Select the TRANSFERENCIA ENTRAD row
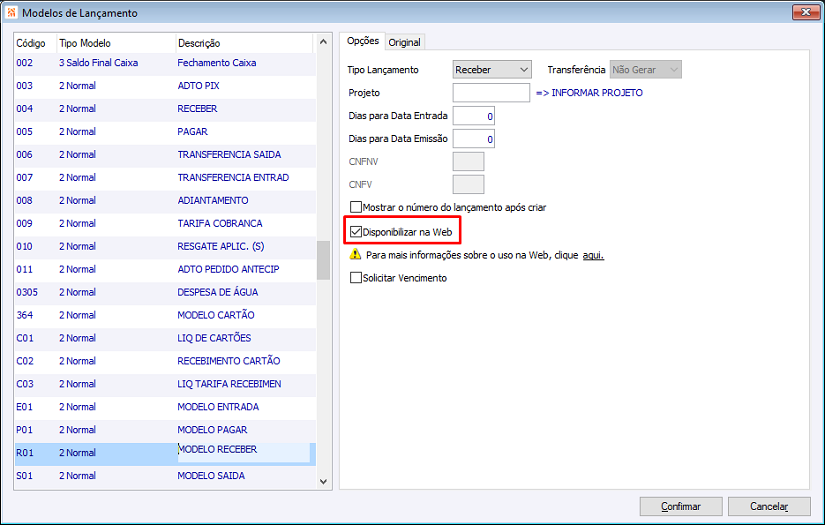The width and height of the screenshot is (825, 525). [x=165, y=177]
